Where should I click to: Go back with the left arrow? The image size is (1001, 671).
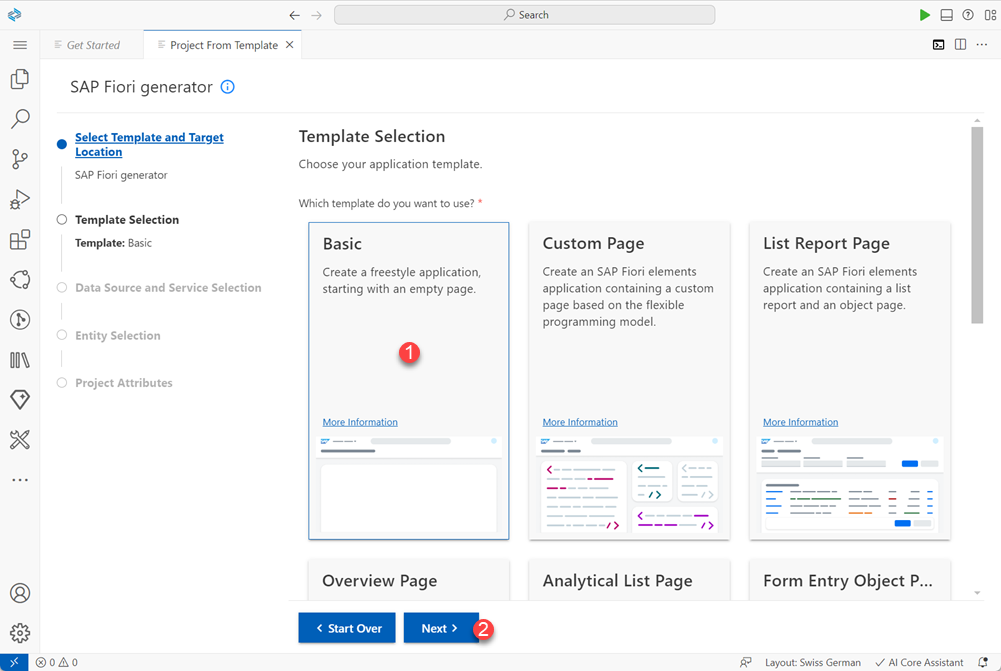[x=294, y=15]
